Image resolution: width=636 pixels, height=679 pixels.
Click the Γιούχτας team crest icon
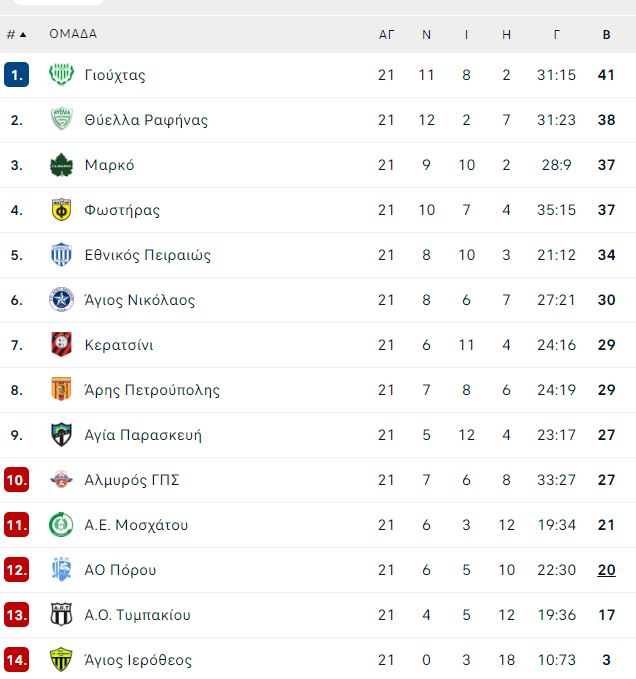click(61, 74)
